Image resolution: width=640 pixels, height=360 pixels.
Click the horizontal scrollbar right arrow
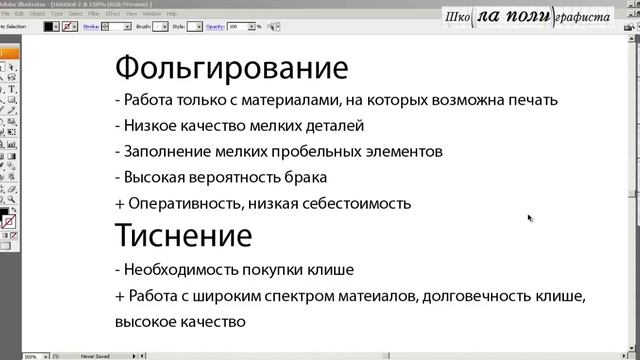(624, 356)
